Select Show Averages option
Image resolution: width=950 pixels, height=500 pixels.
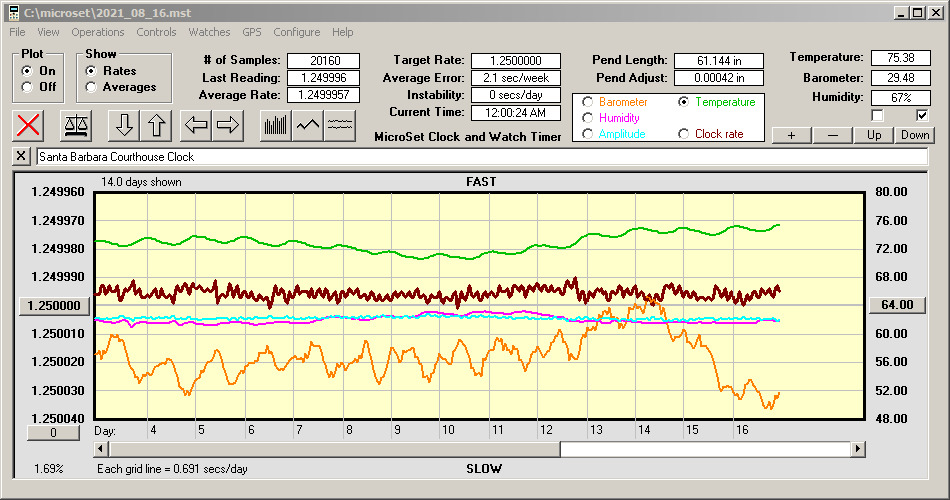(91, 87)
